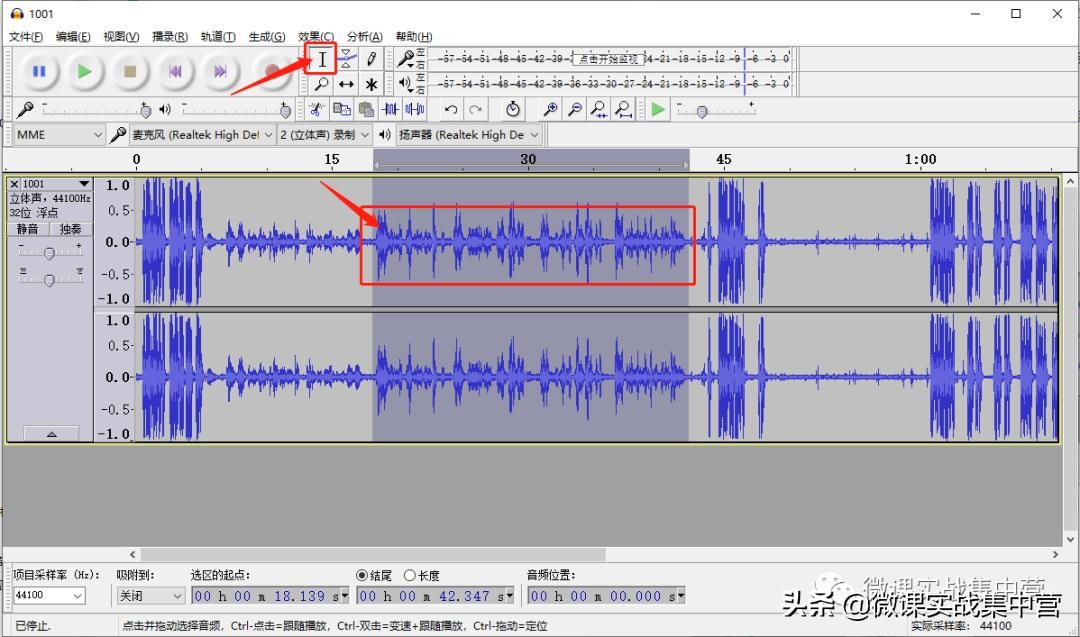The height and width of the screenshot is (637, 1080).
Task: Select the Draw pencil tool
Action: pos(371,59)
